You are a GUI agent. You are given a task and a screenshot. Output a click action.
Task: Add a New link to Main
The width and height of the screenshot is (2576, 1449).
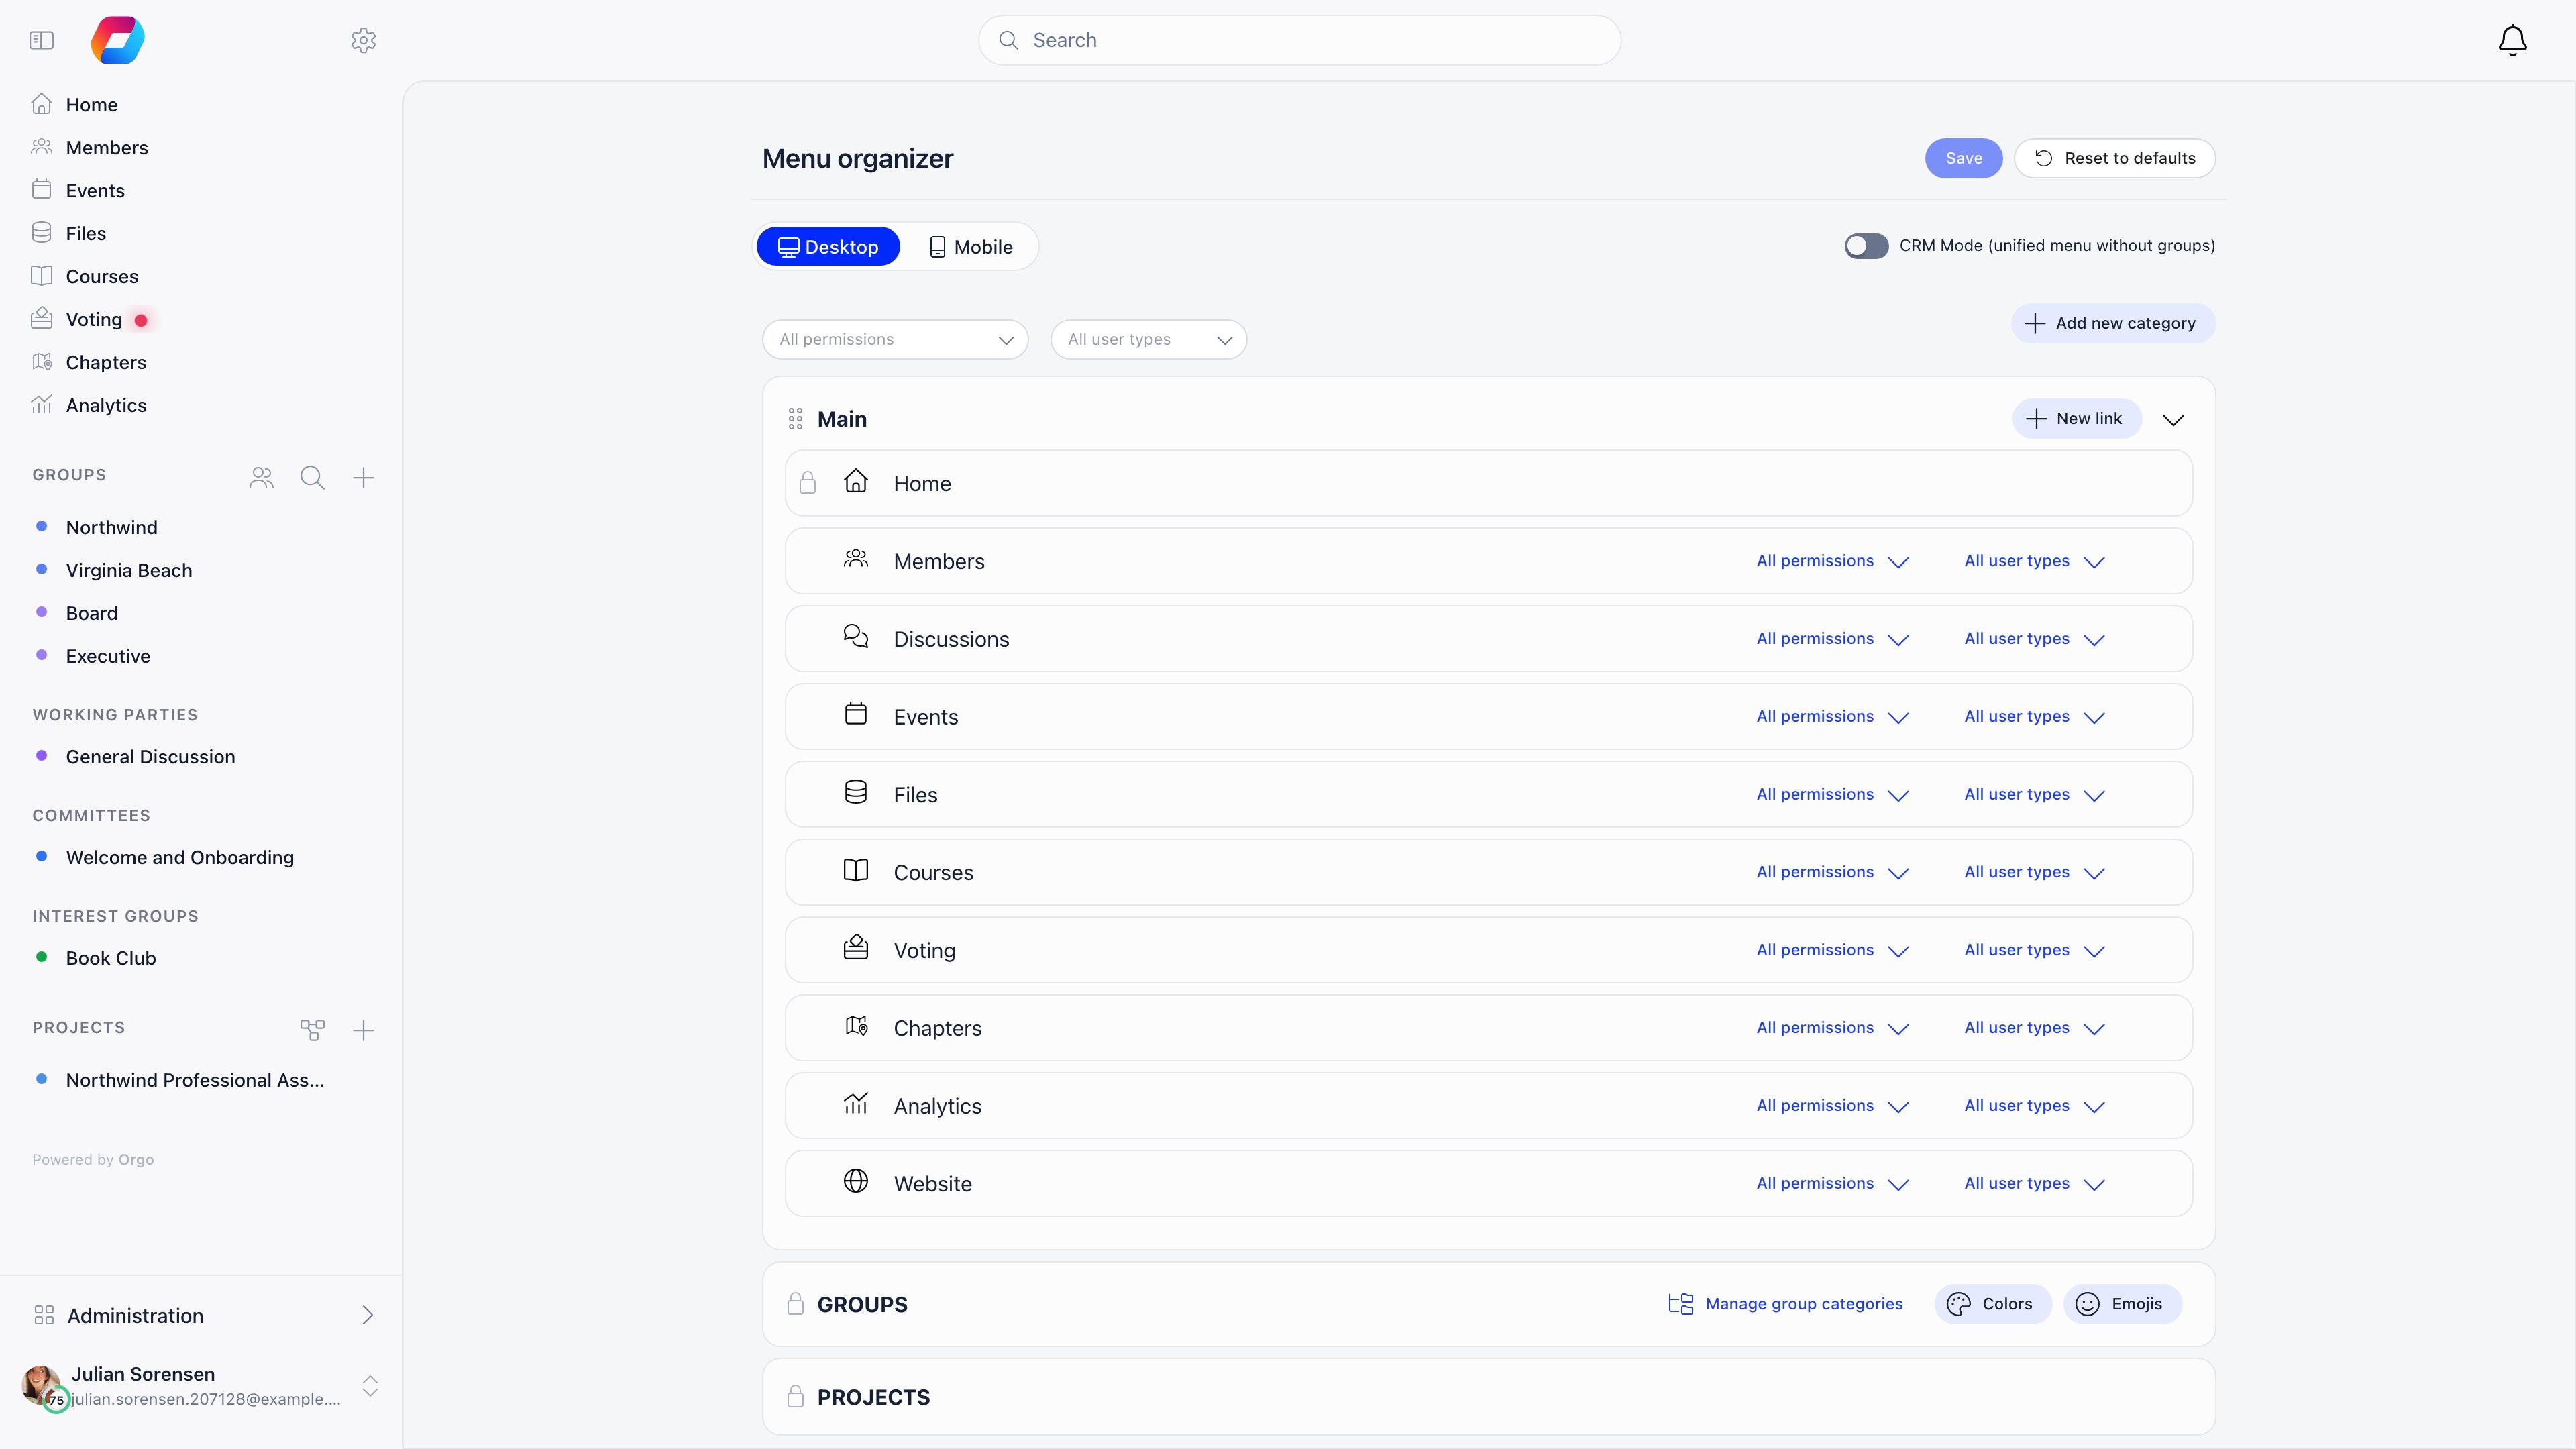(2076, 419)
